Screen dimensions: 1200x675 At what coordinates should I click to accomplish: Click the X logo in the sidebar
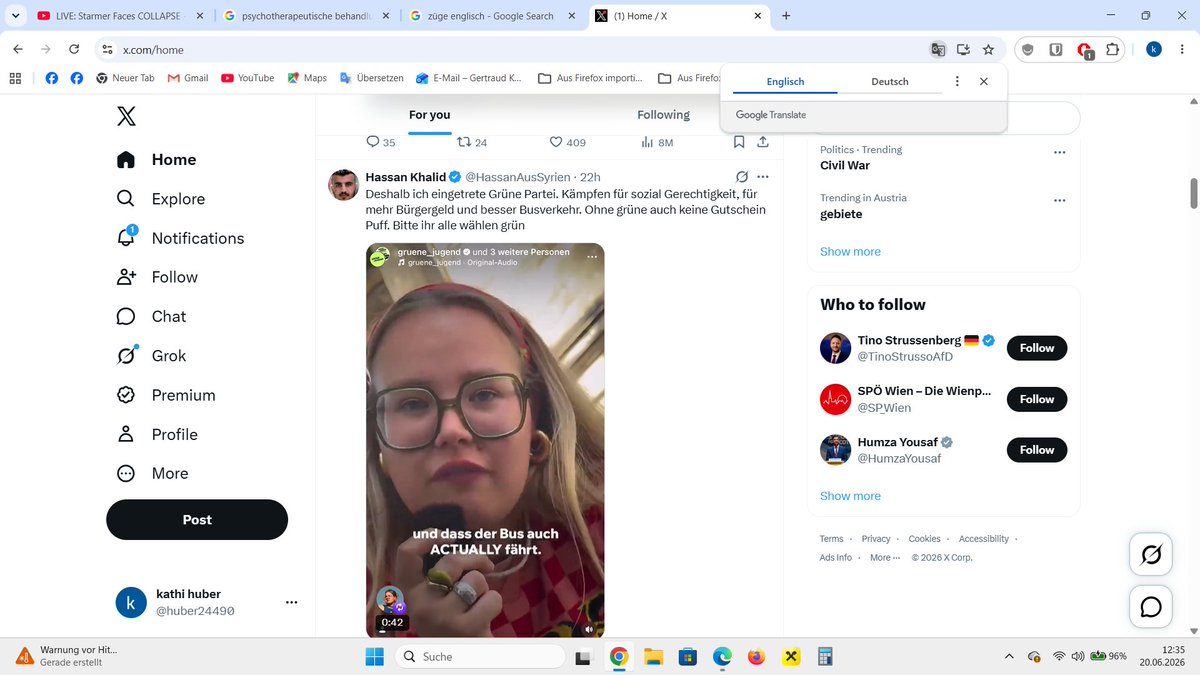point(126,117)
